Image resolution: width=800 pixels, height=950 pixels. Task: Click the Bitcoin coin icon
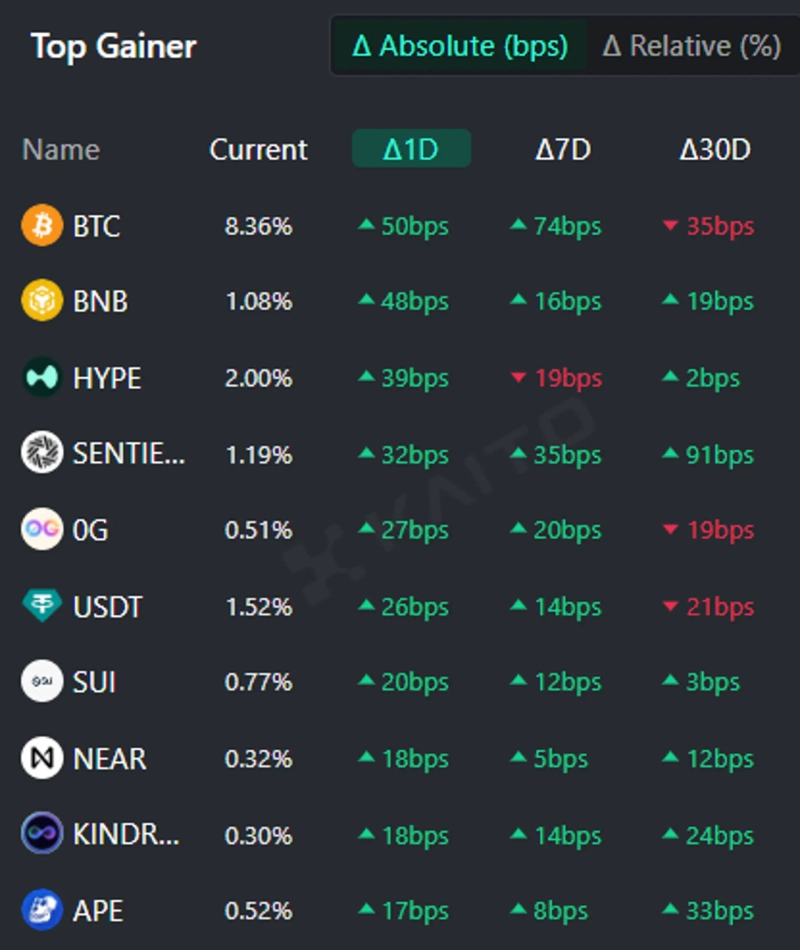click(x=42, y=226)
